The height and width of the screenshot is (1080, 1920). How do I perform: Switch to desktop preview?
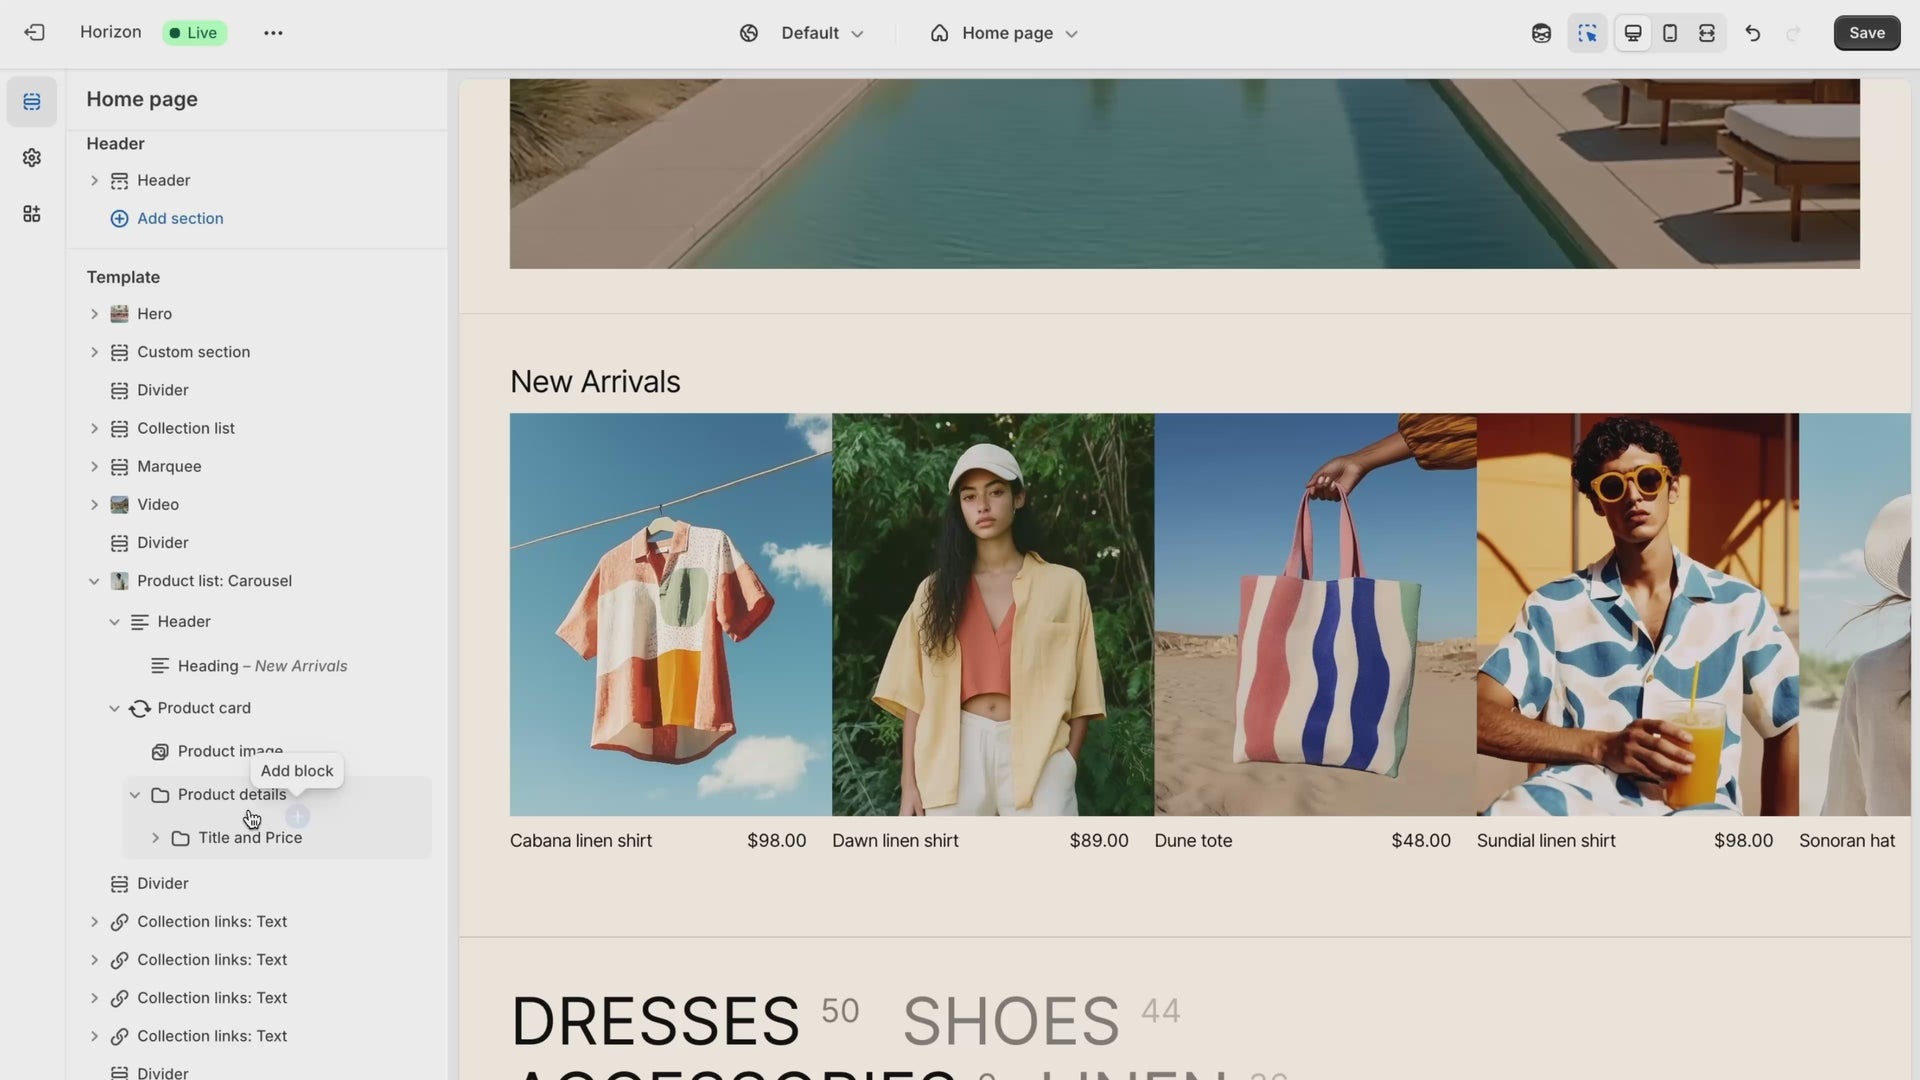1633,33
